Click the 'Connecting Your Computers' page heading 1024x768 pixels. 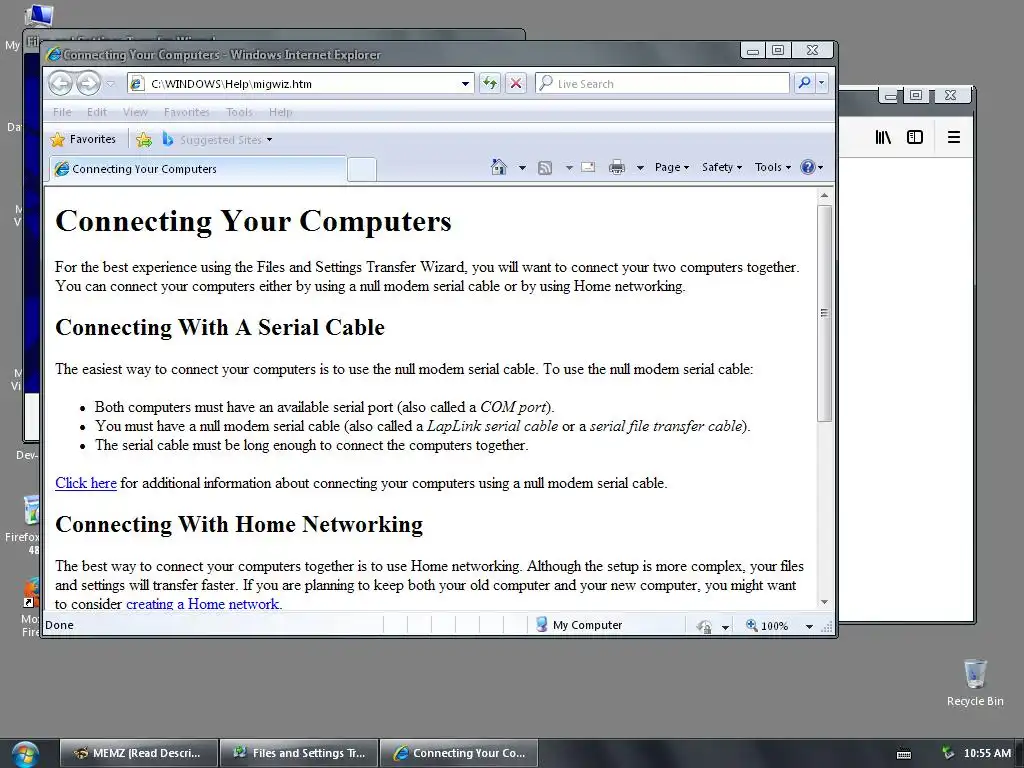(x=253, y=221)
